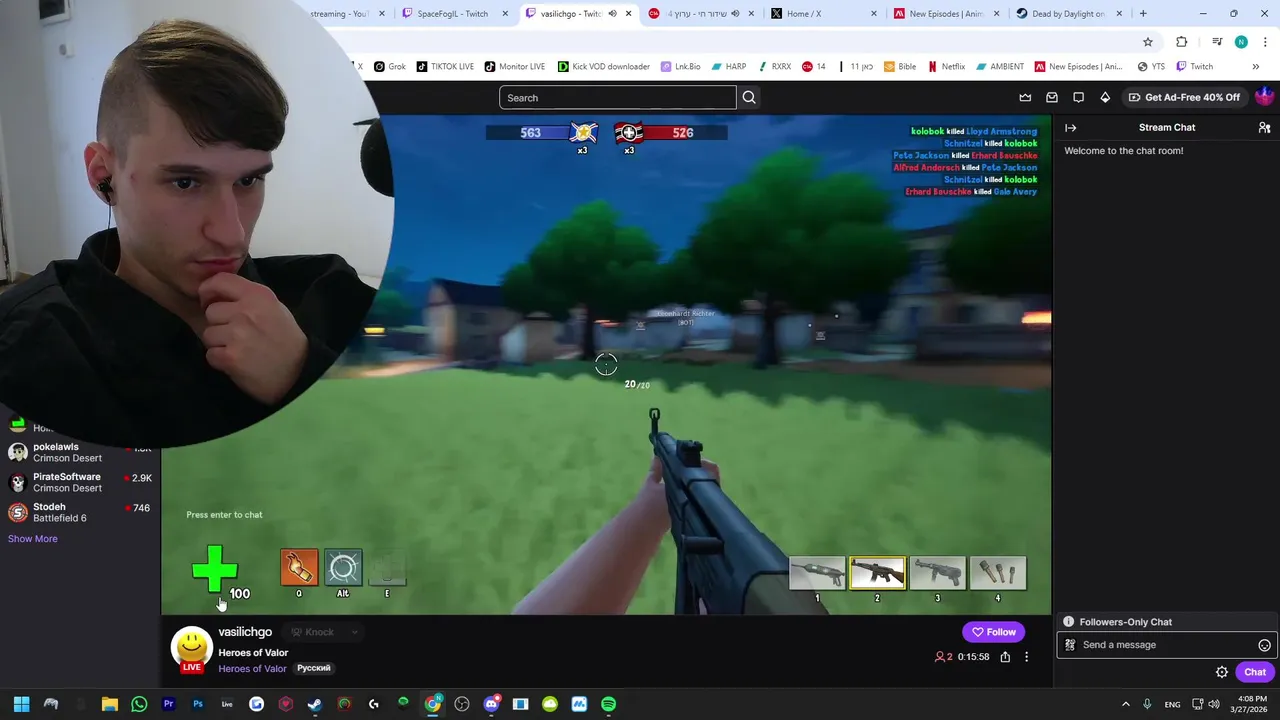This screenshot has height=720, width=1280.
Task: Open Discord from the taskbar
Action: click(x=491, y=704)
